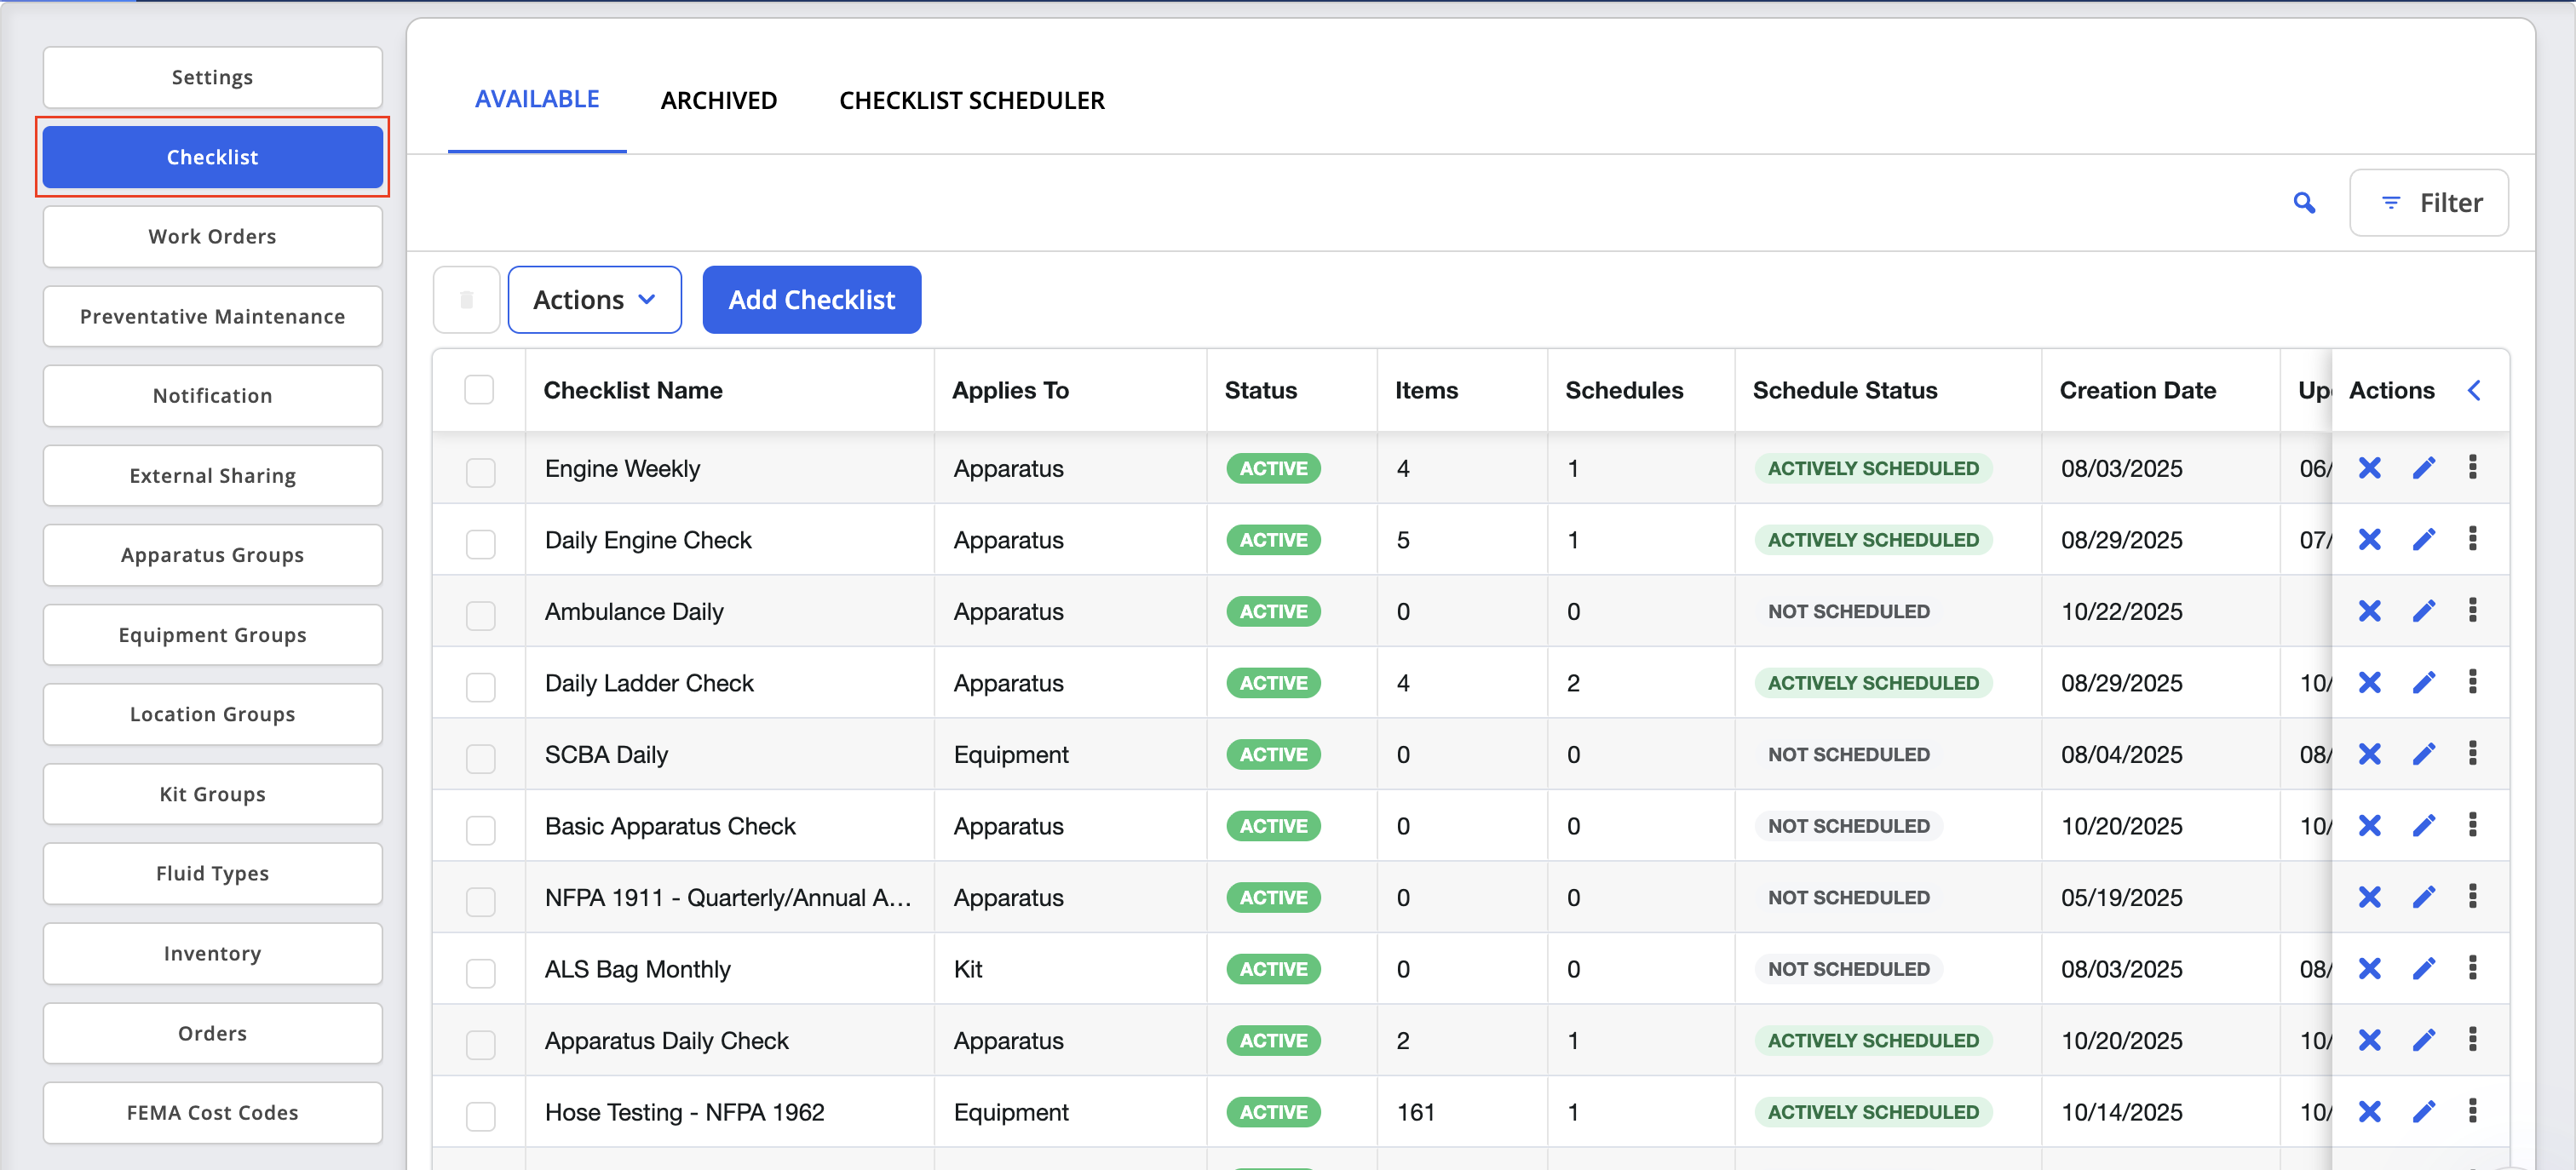Switch to the Archived tab
This screenshot has height=1170, width=2576.
(x=718, y=101)
